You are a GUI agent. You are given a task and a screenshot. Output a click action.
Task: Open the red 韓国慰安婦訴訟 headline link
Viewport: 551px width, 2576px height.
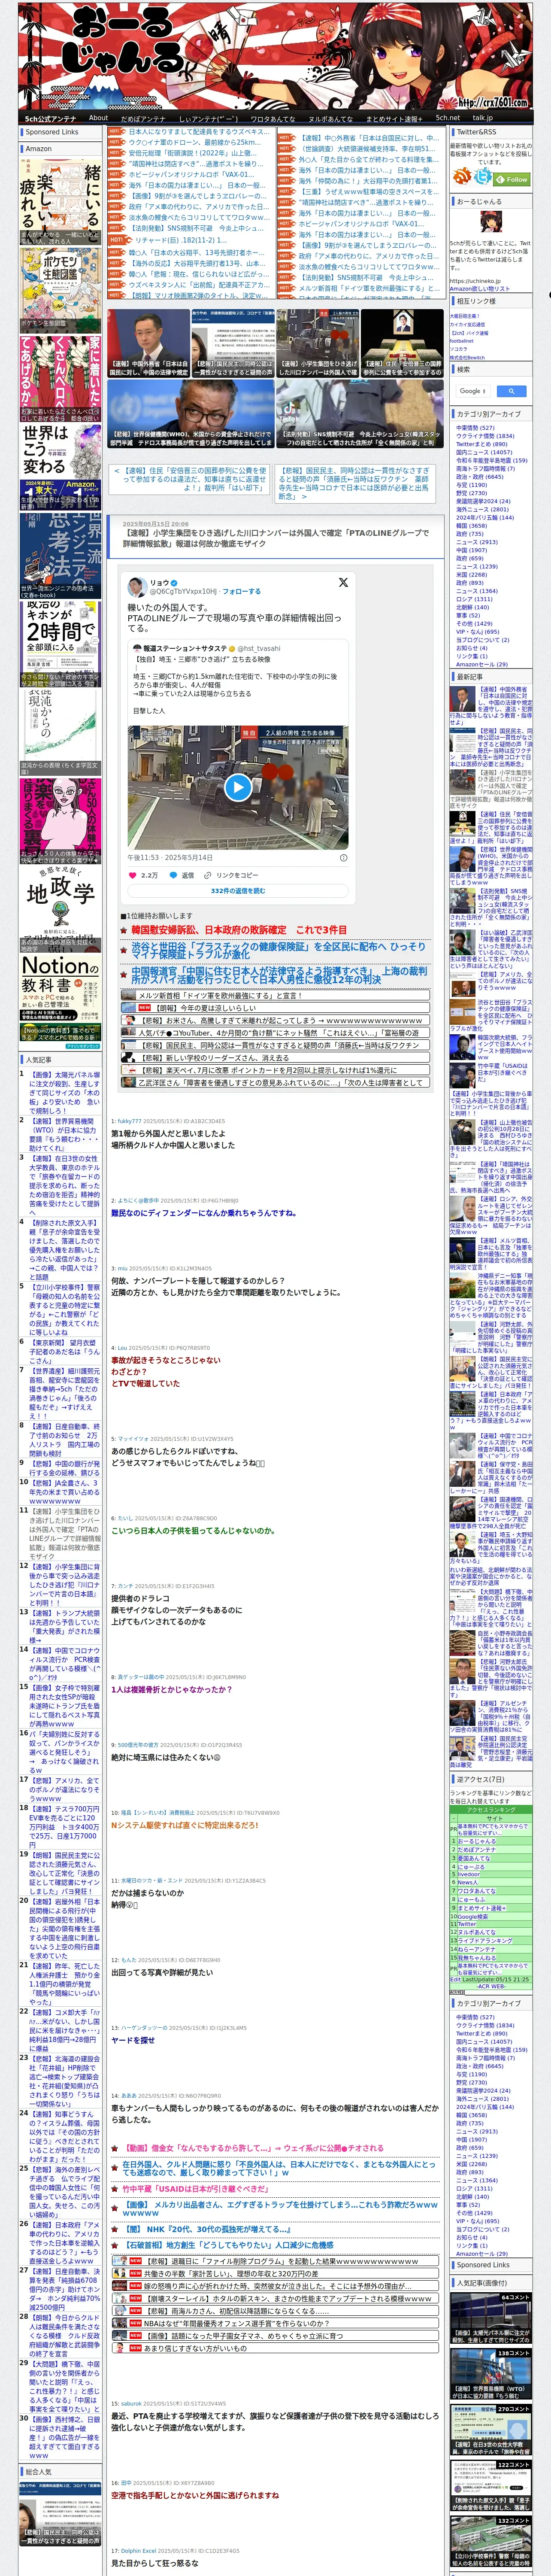click(x=239, y=930)
